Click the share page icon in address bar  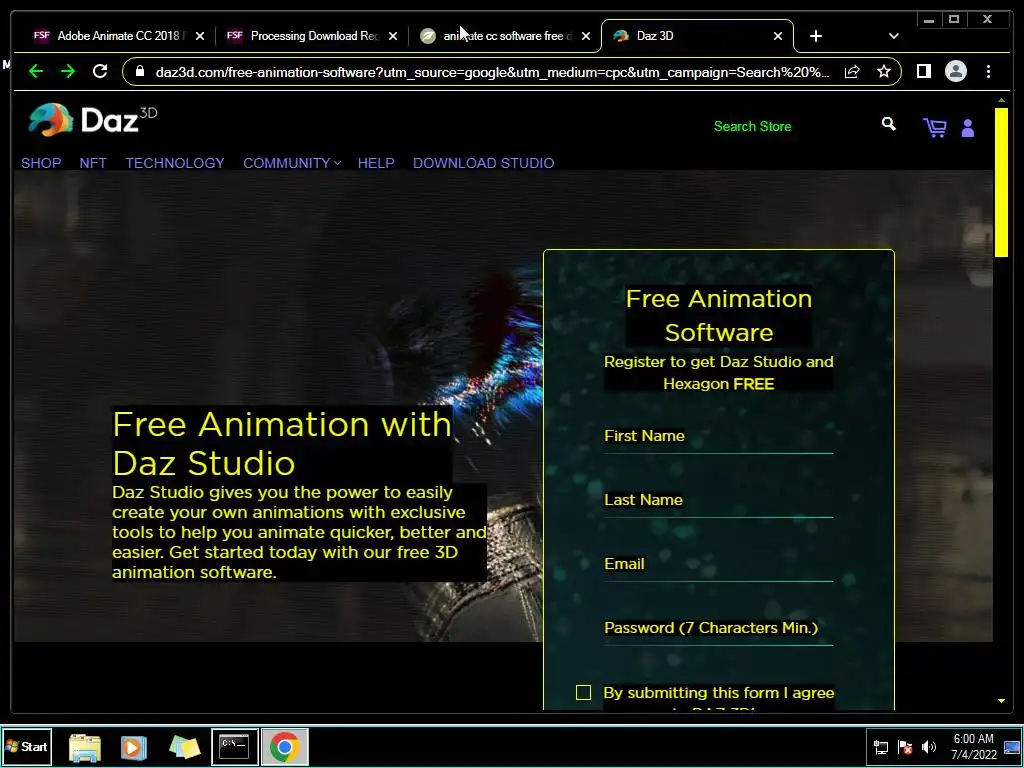click(852, 72)
